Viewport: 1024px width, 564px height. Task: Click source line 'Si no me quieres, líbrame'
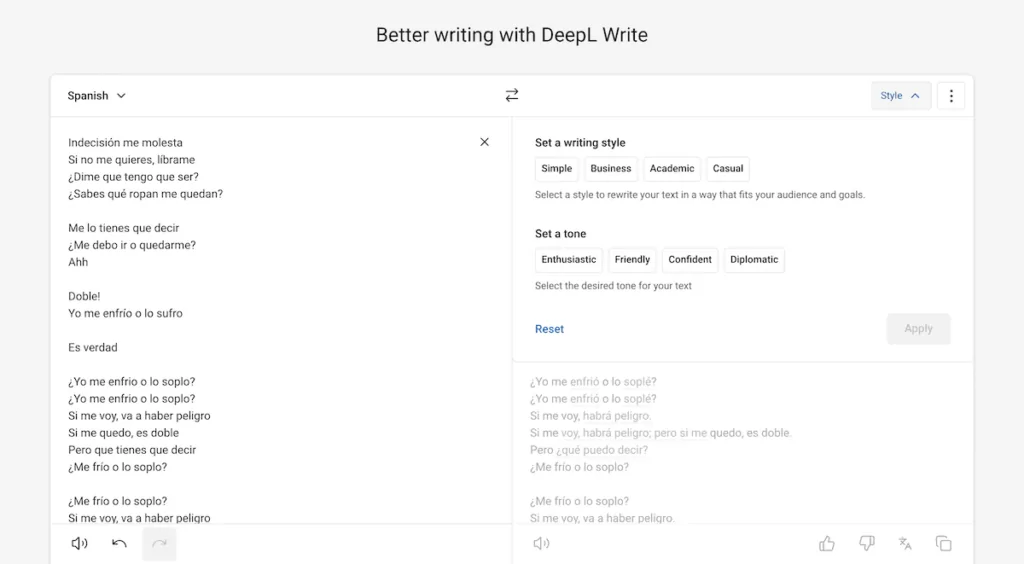(131, 159)
